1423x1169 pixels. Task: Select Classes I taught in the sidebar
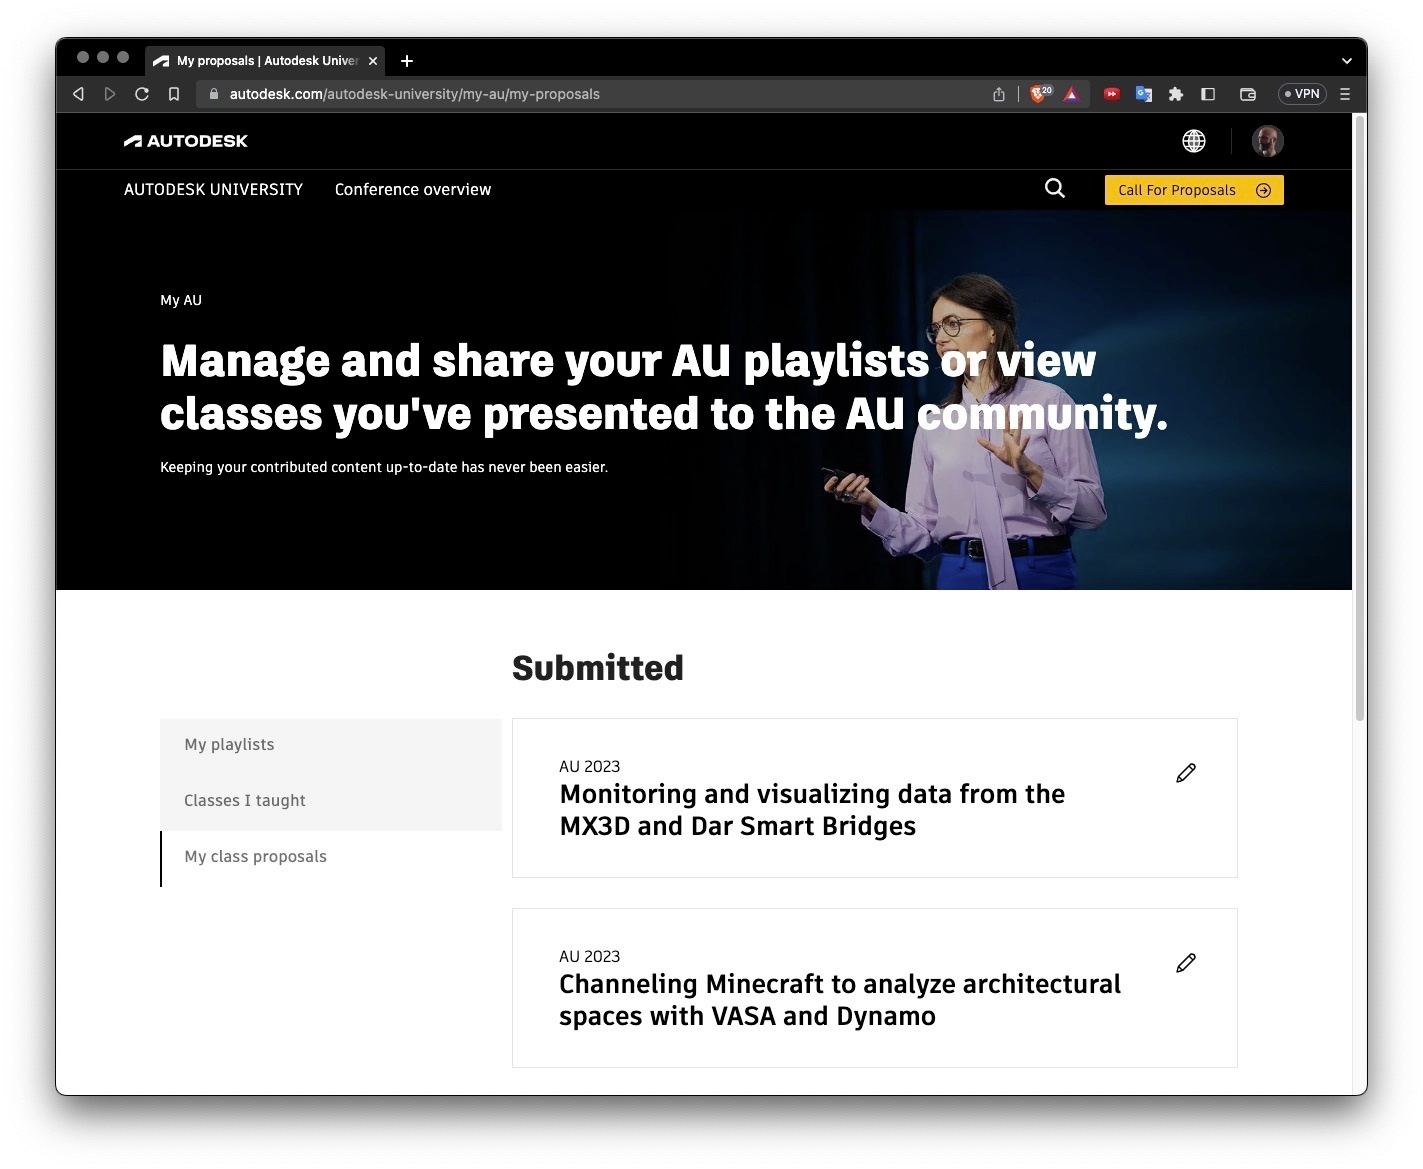click(x=245, y=801)
